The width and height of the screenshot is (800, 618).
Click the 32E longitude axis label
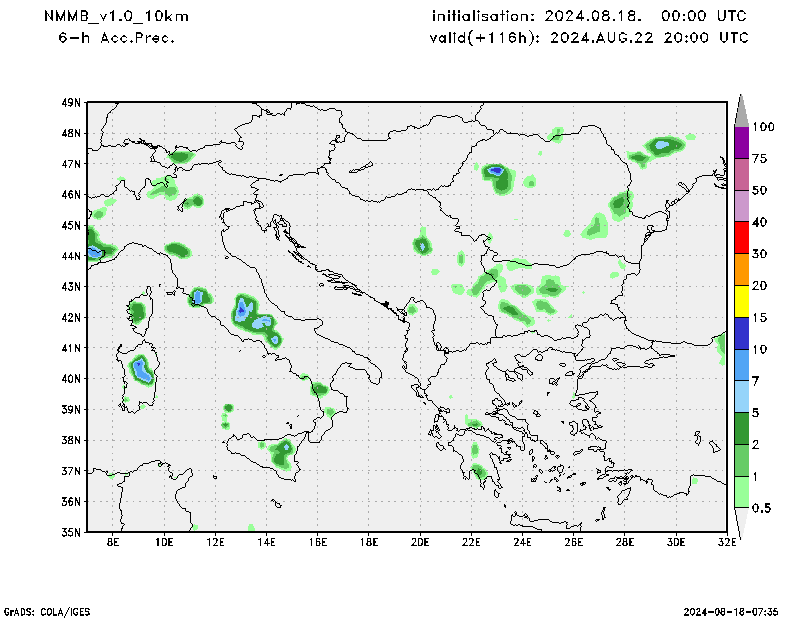point(726,543)
